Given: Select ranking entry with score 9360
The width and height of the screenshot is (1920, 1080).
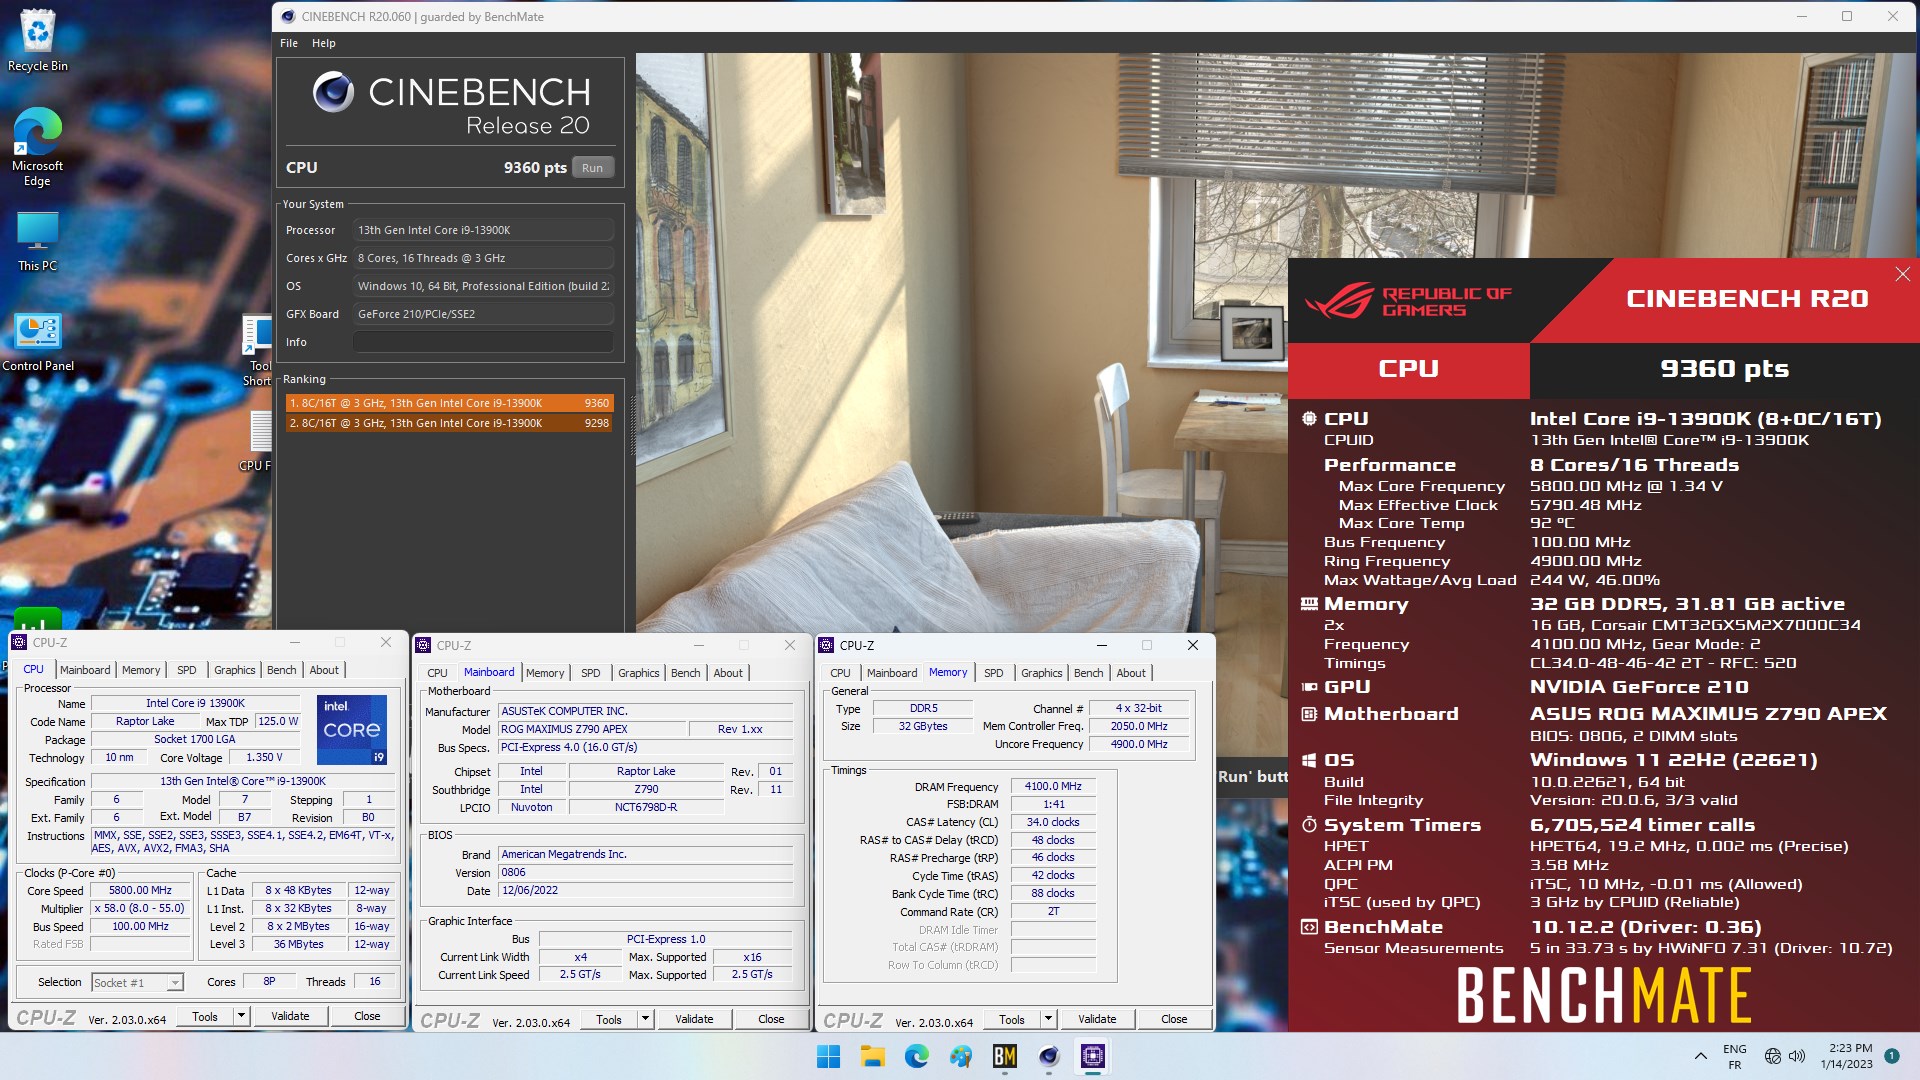Looking at the screenshot, I should point(449,403).
